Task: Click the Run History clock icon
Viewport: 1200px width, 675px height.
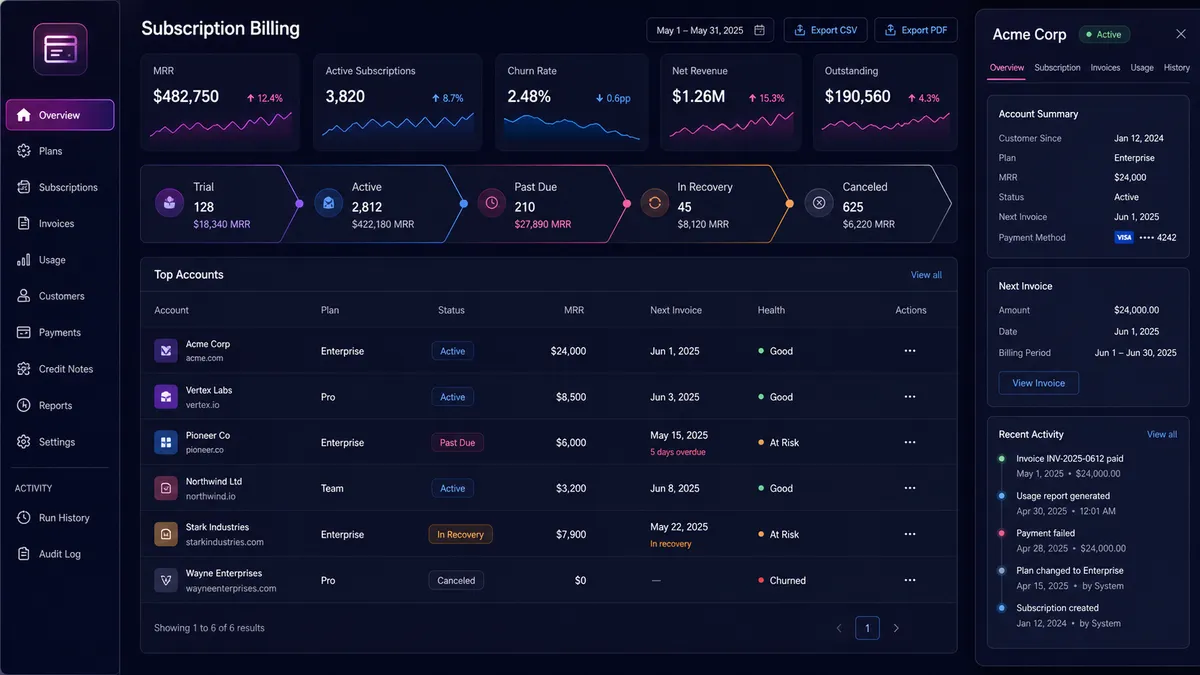Action: 24,518
